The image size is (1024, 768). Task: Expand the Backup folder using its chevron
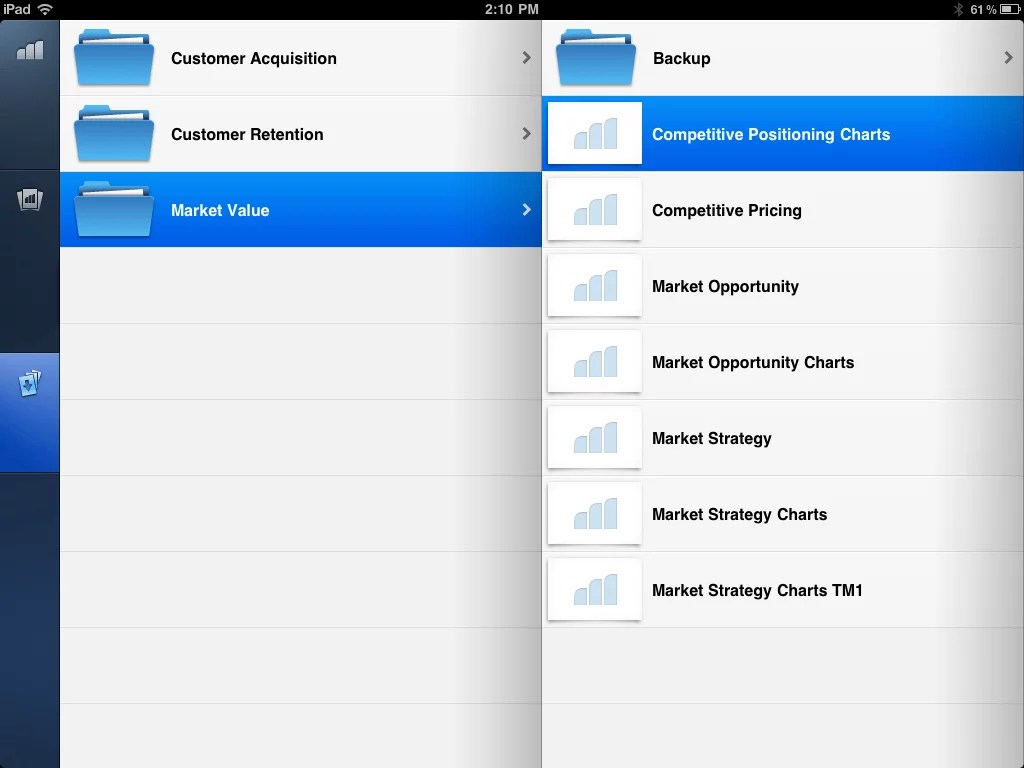(1010, 58)
